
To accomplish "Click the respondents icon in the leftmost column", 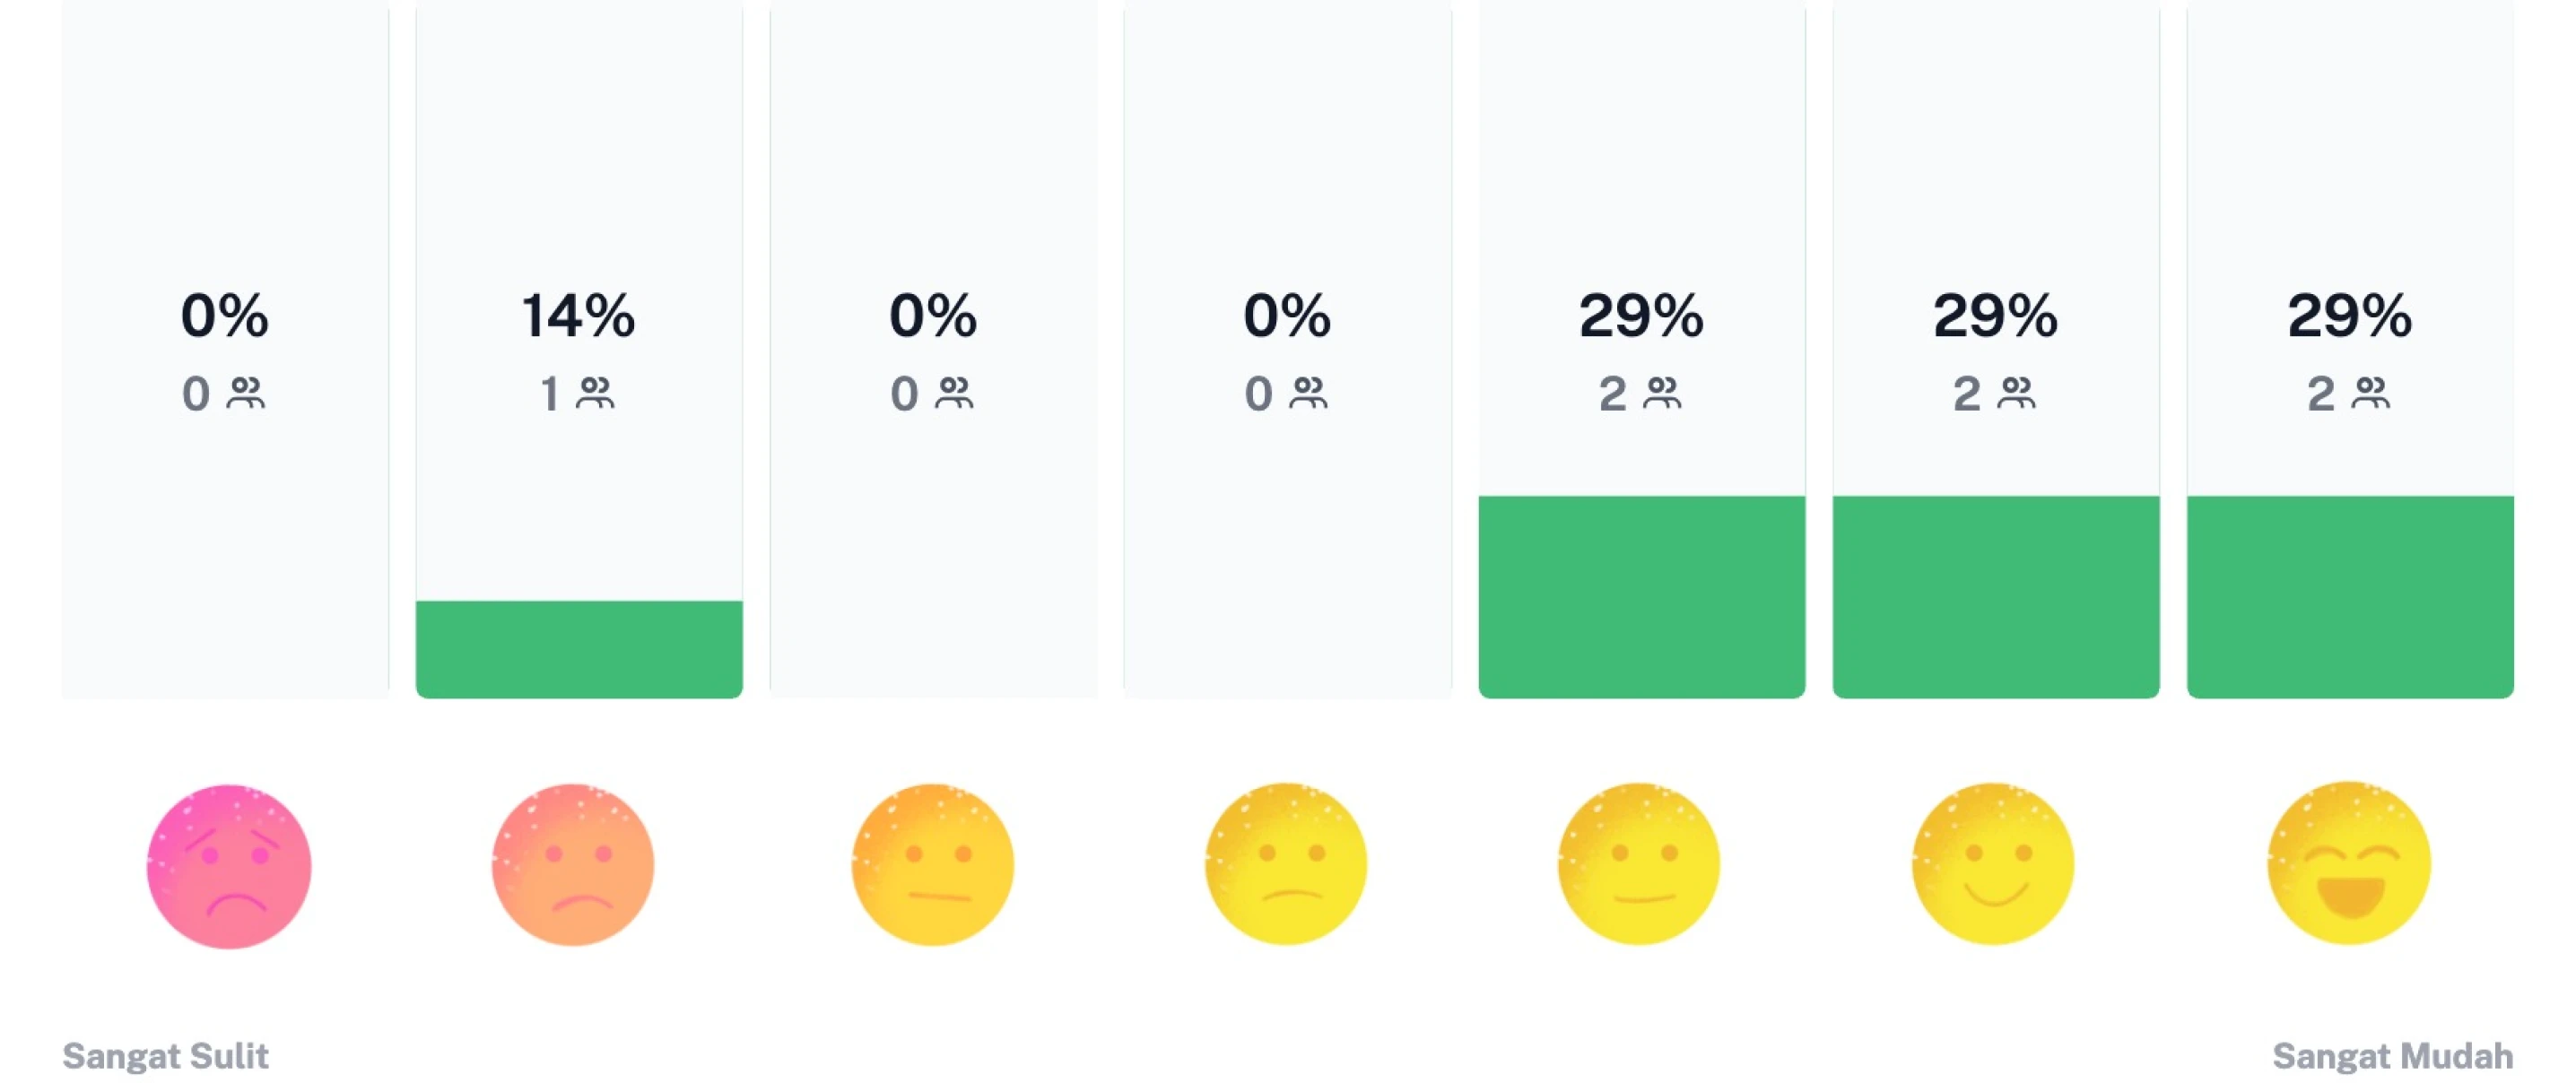I will pos(246,393).
